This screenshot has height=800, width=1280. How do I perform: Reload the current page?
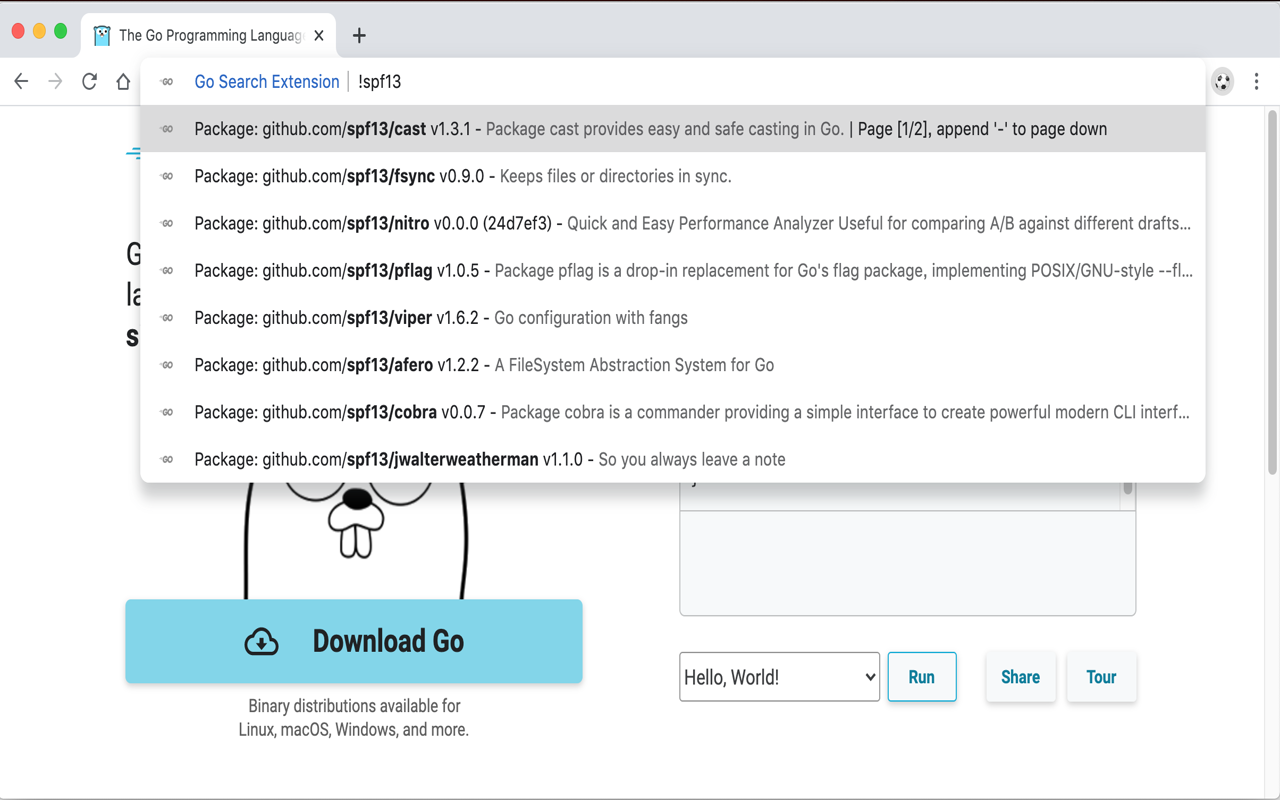coord(89,82)
